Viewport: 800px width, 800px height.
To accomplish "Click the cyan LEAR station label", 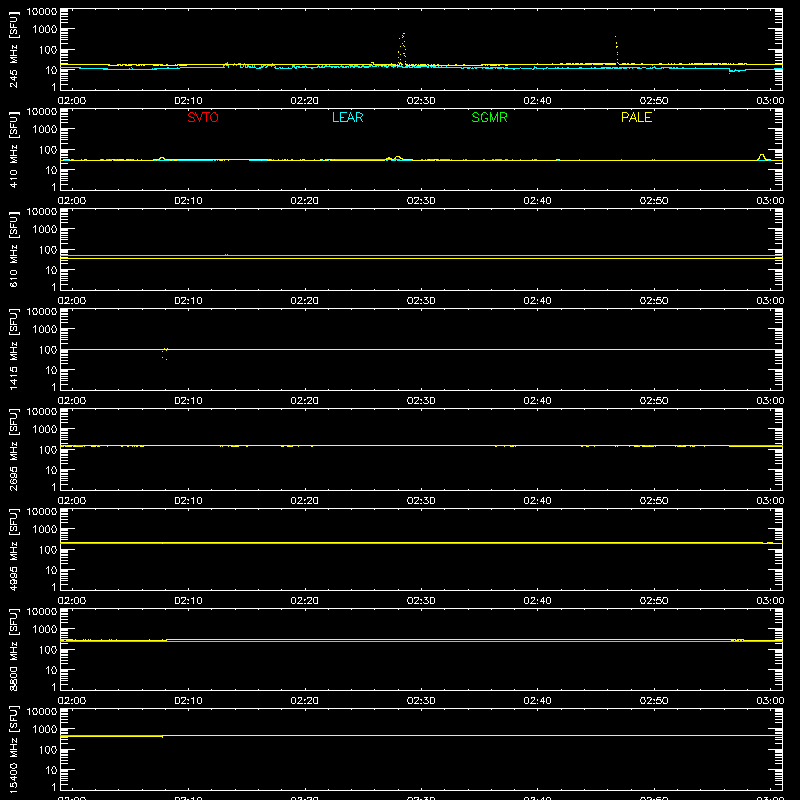I will click(x=347, y=117).
